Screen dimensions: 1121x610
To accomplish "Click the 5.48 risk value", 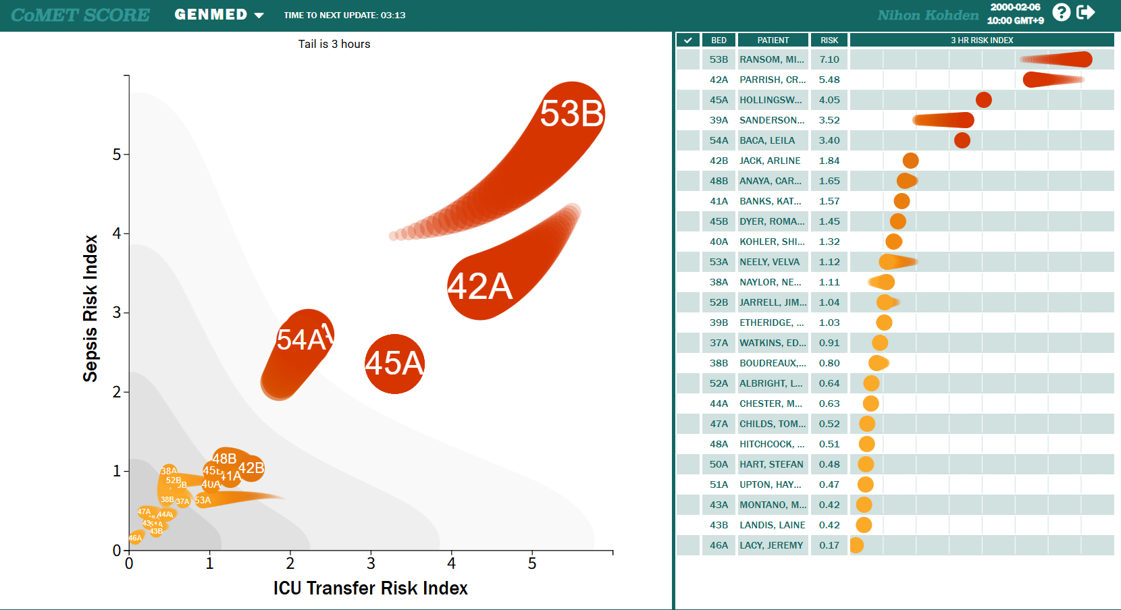I will click(x=829, y=79).
